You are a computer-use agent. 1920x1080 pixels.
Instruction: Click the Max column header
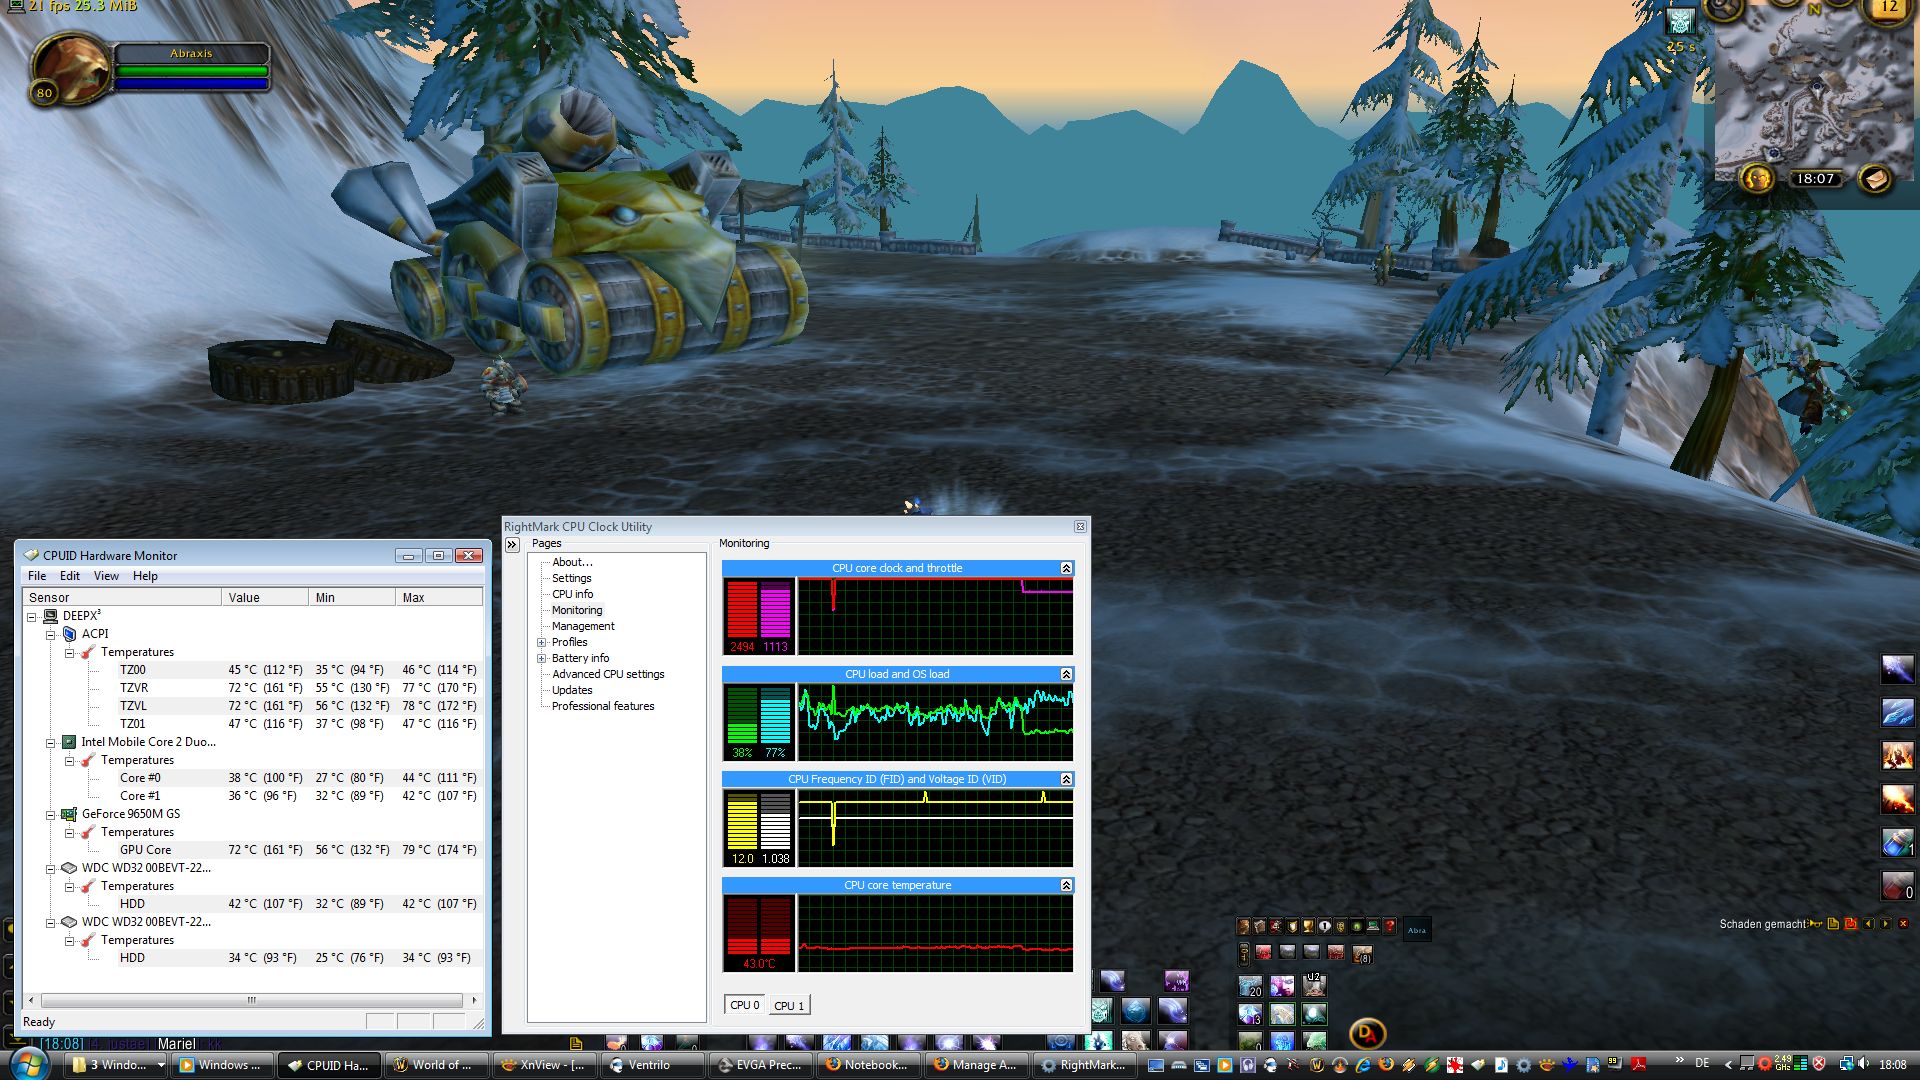(439, 597)
